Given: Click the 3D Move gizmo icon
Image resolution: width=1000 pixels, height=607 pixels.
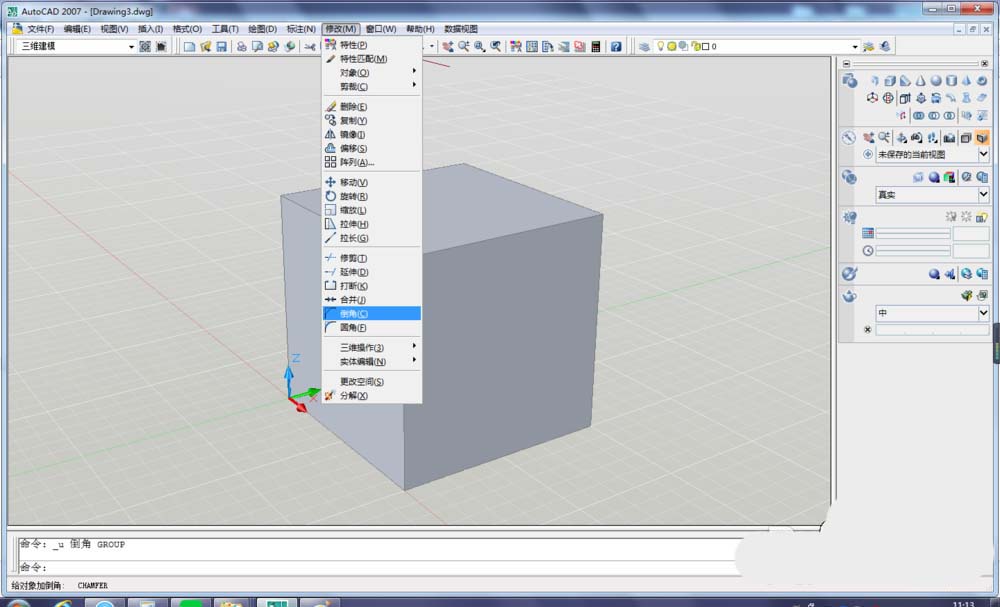Looking at the screenshot, I should click(872, 98).
